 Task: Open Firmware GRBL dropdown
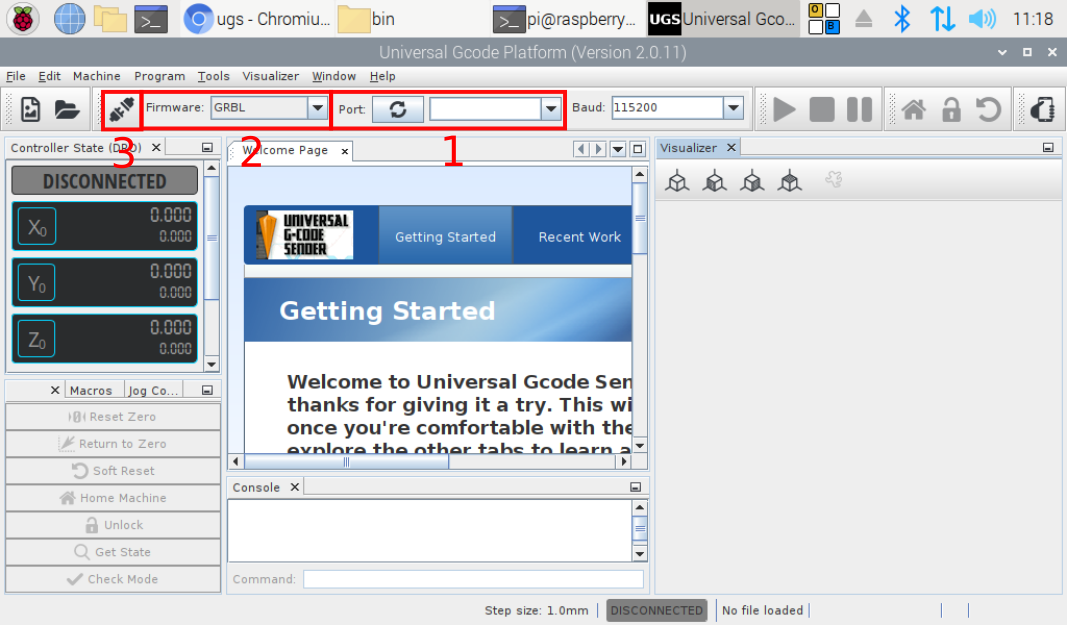tap(317, 108)
